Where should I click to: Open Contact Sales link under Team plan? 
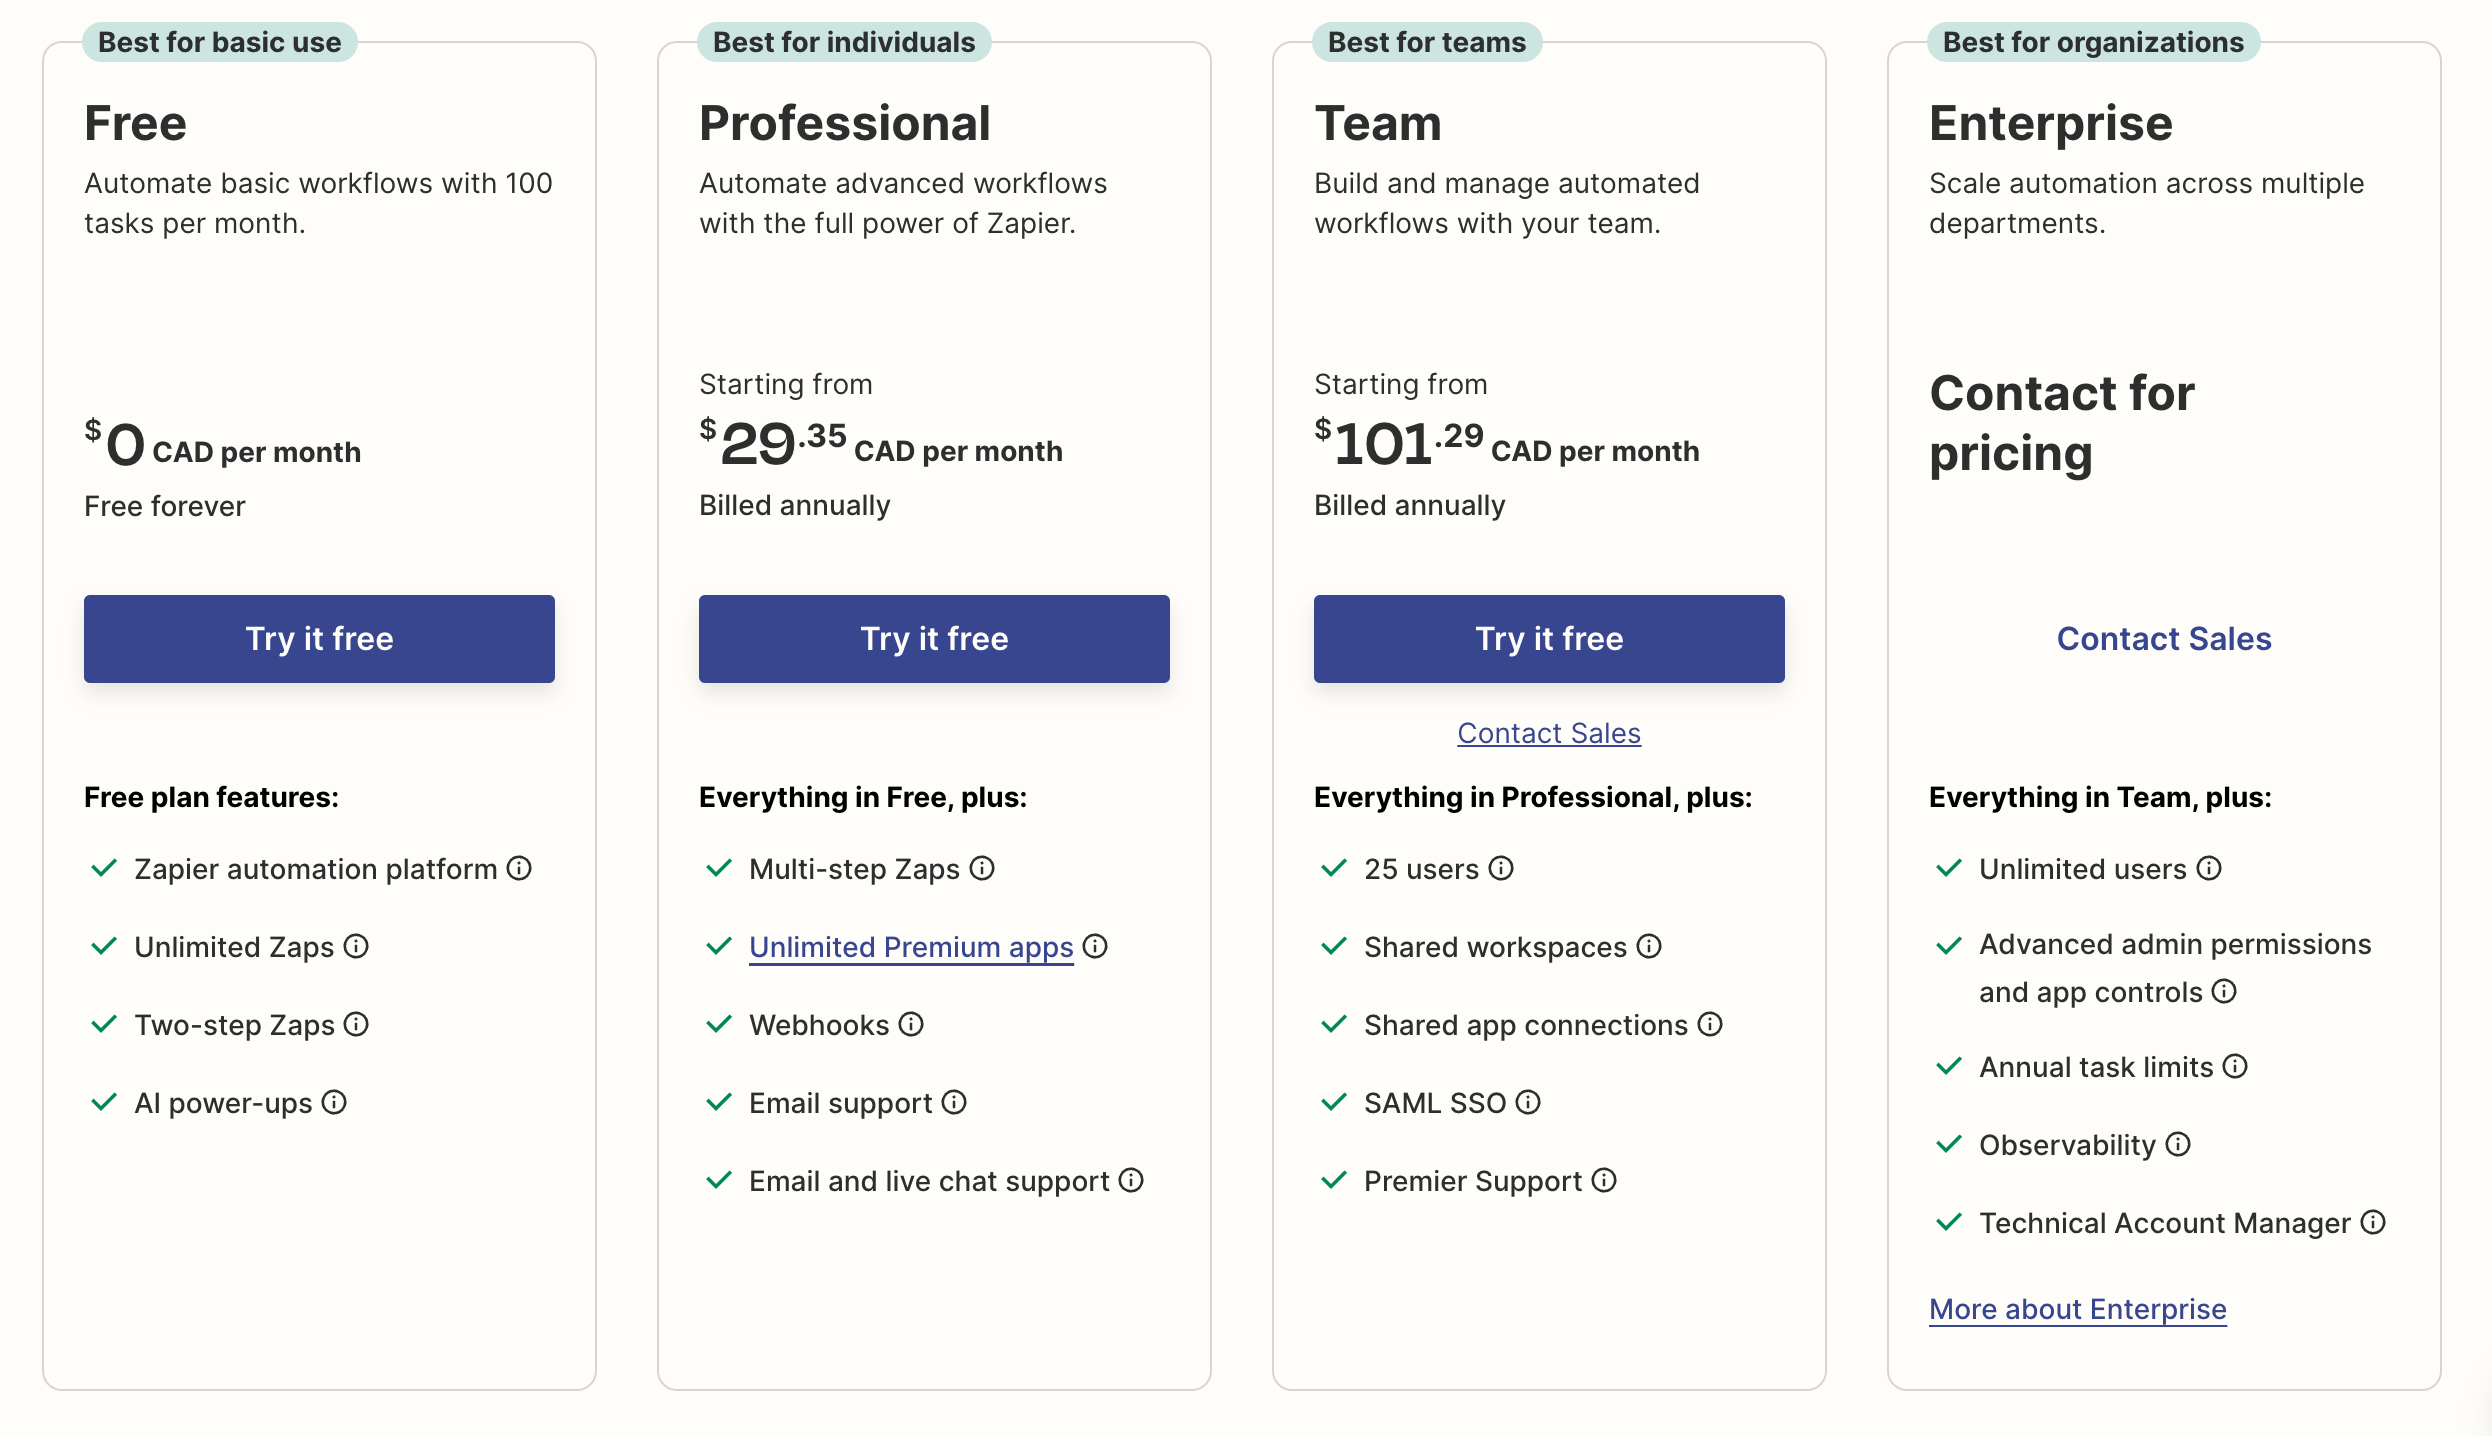(x=1549, y=733)
